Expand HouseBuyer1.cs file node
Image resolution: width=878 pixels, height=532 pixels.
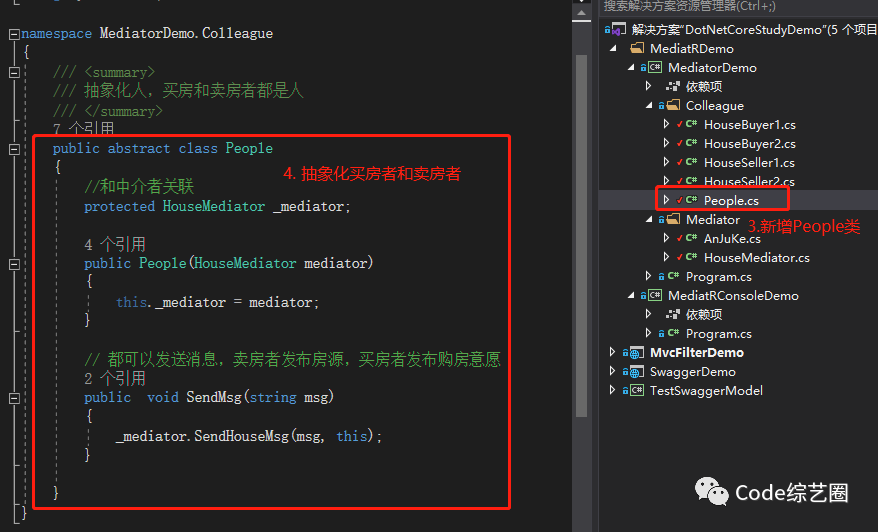pyautogui.click(x=666, y=124)
